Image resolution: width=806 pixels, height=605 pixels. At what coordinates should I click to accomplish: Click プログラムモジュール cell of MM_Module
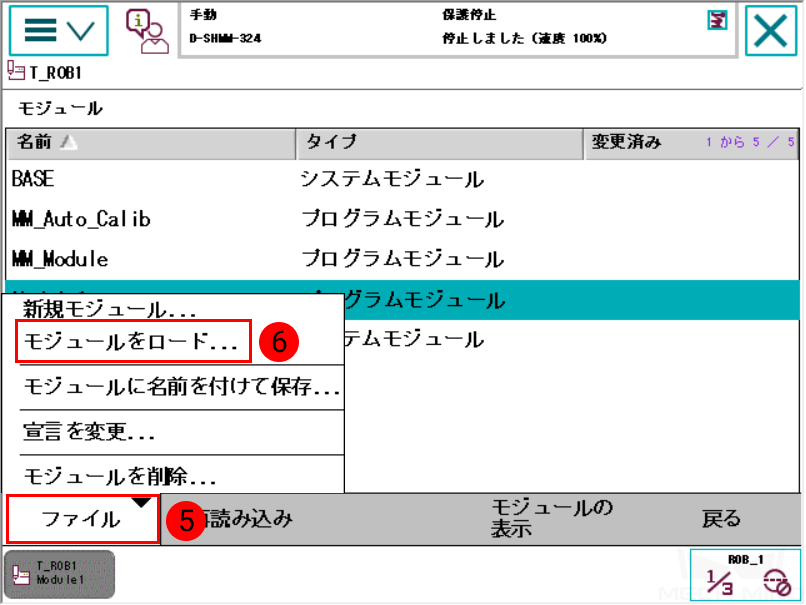[402, 259]
